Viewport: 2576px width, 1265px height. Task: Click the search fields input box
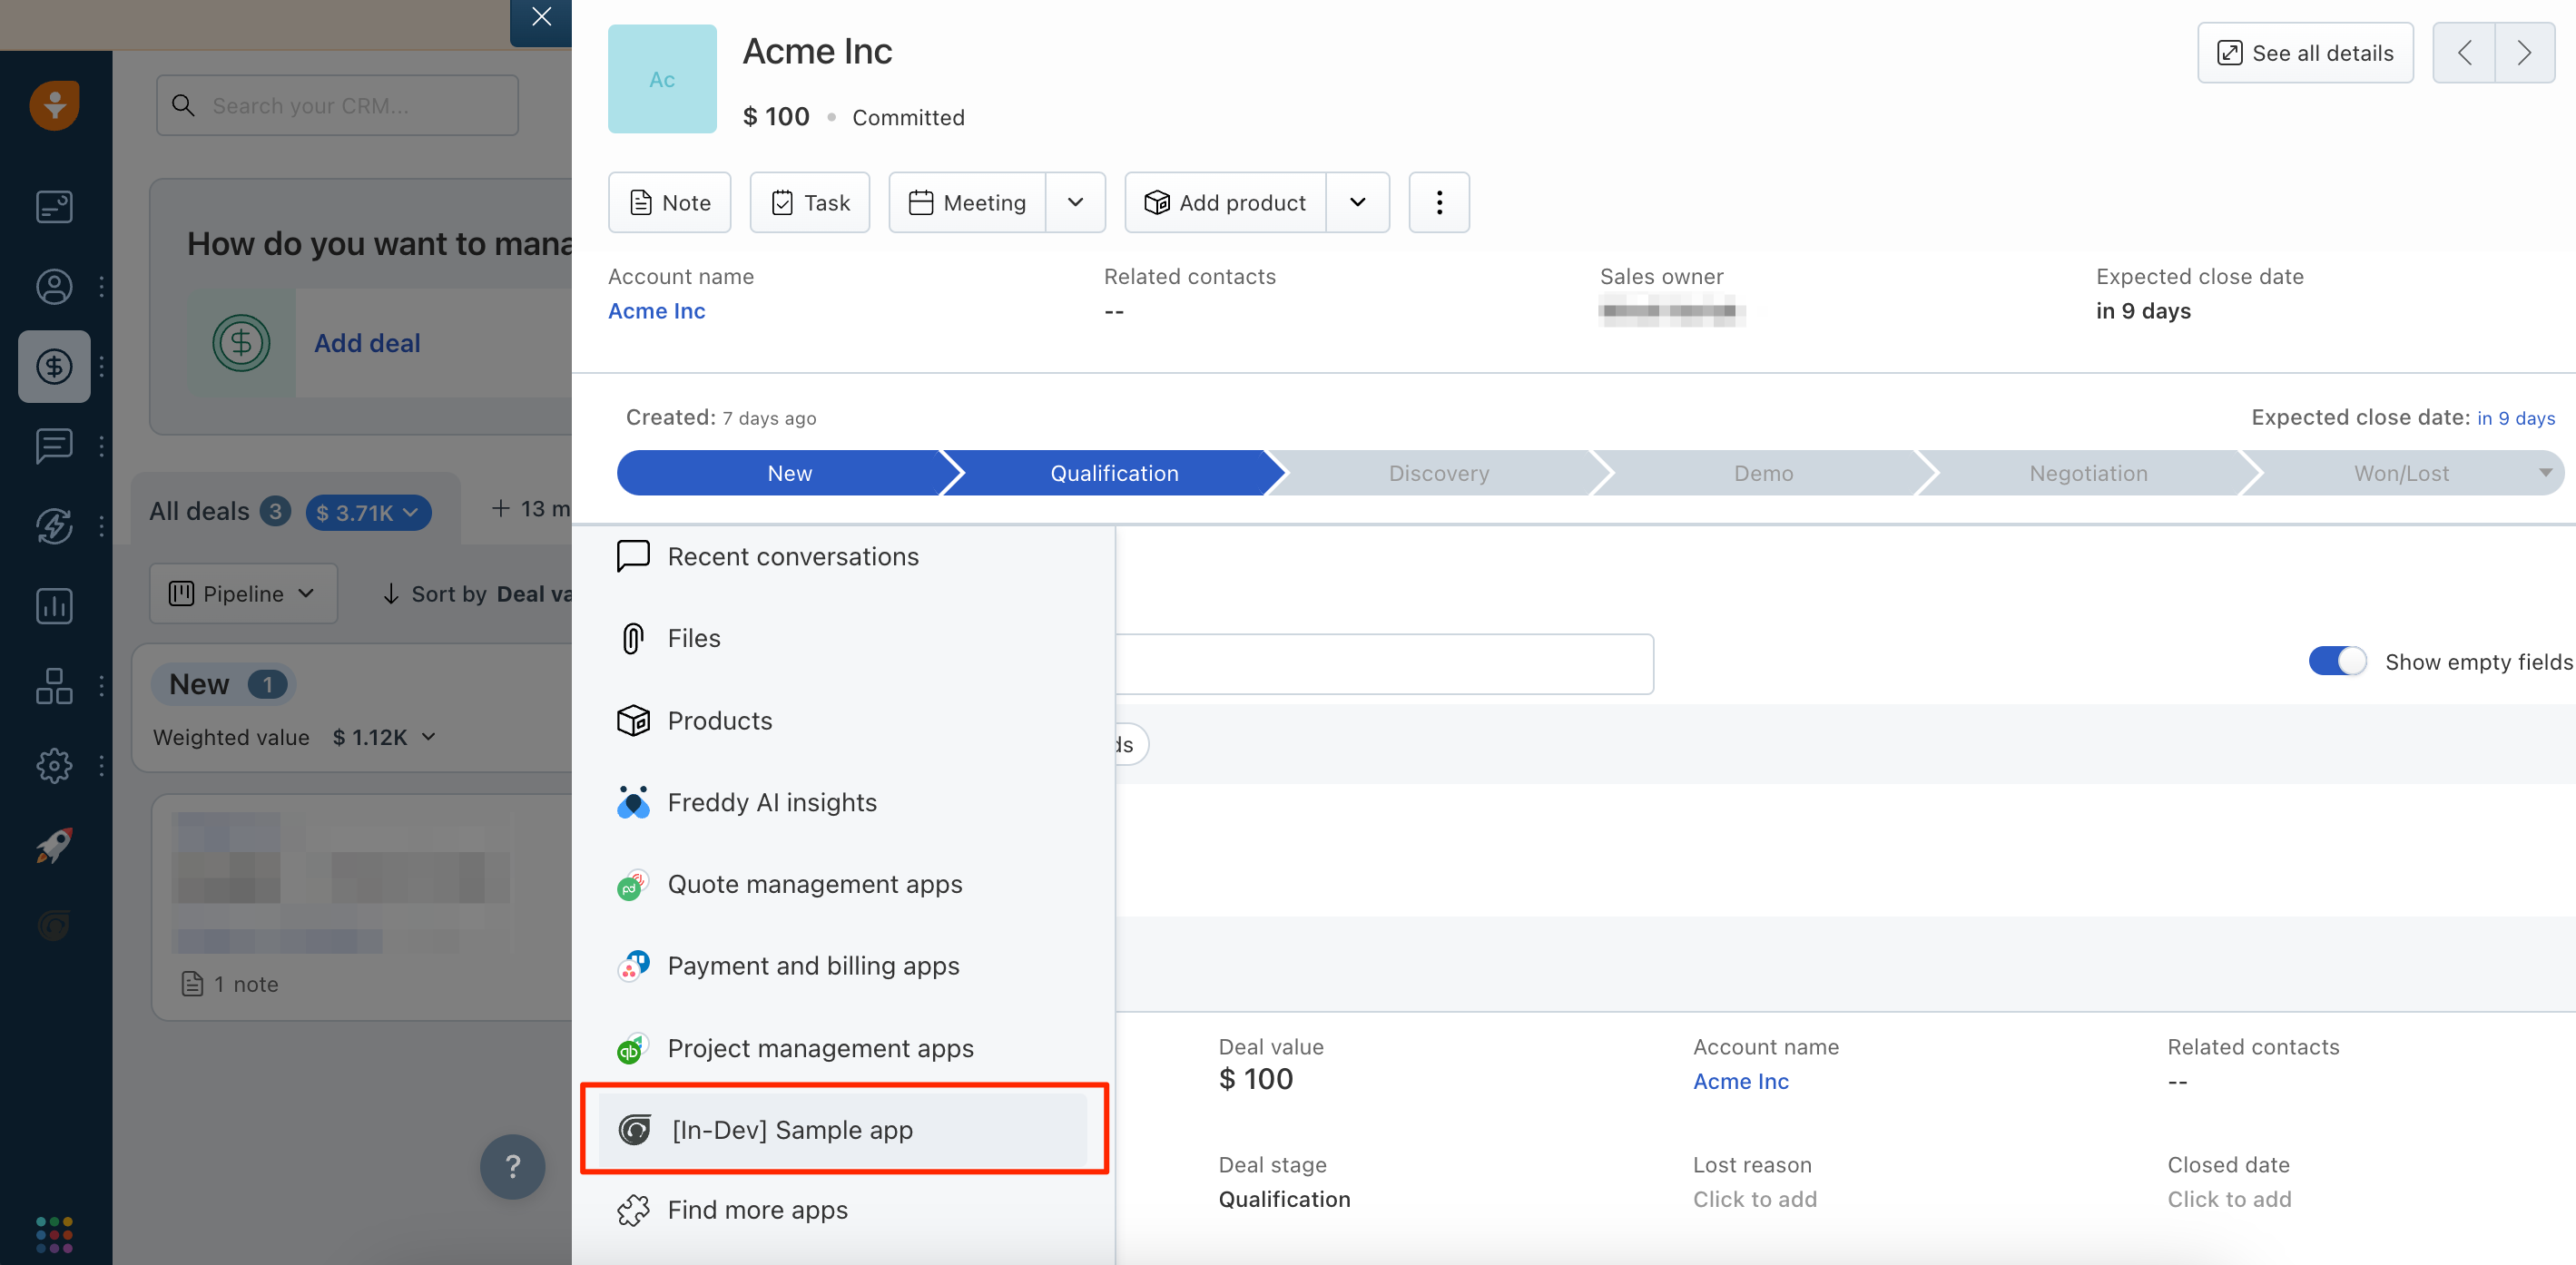pos(1384,664)
